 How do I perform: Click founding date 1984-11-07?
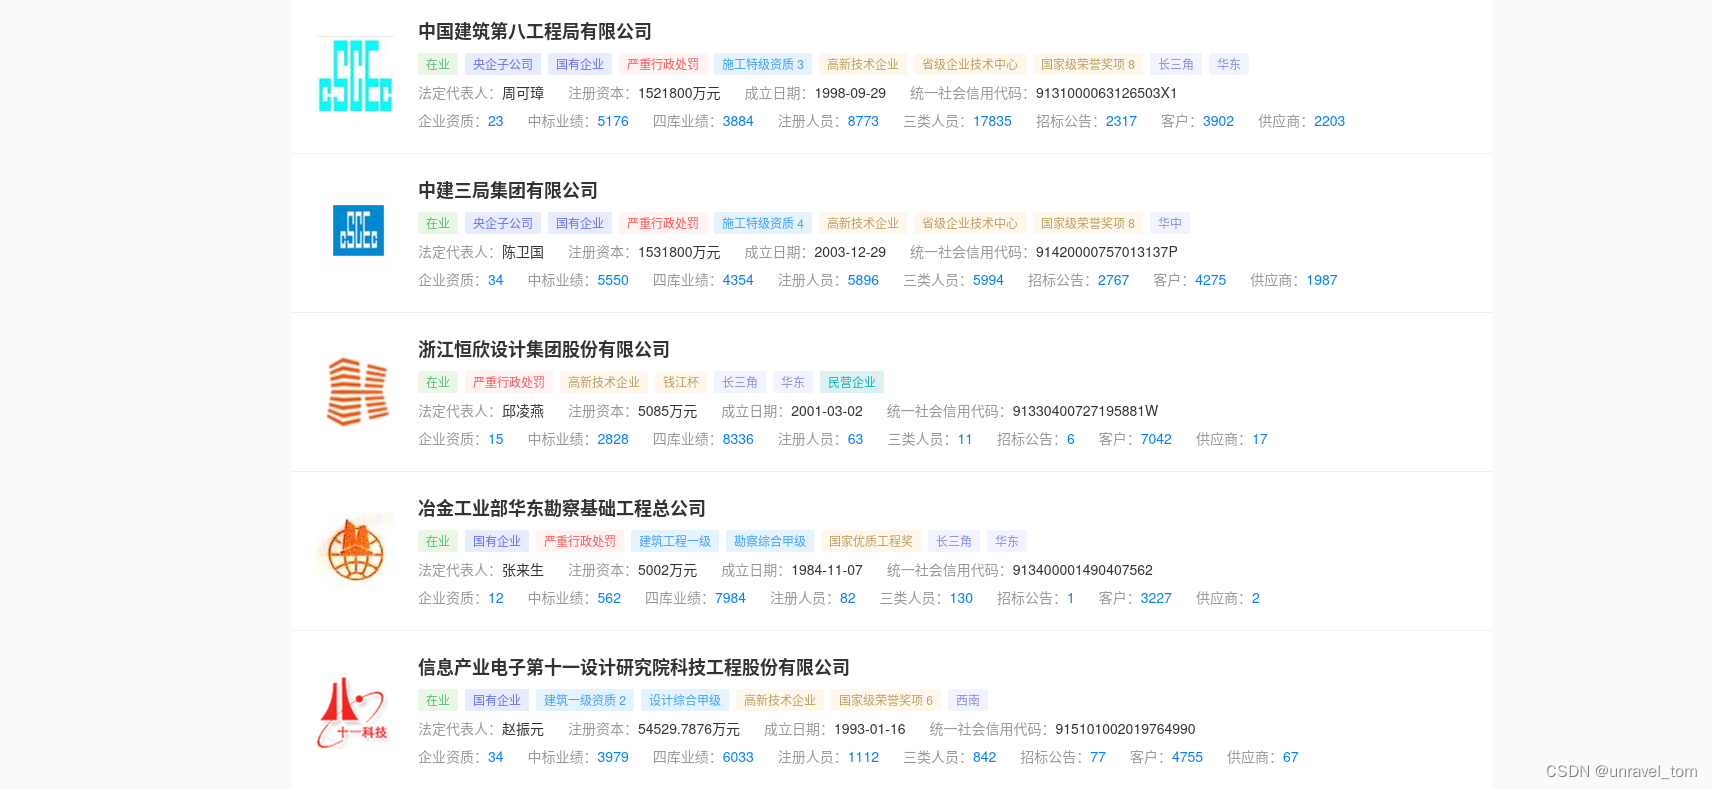pyautogui.click(x=826, y=570)
